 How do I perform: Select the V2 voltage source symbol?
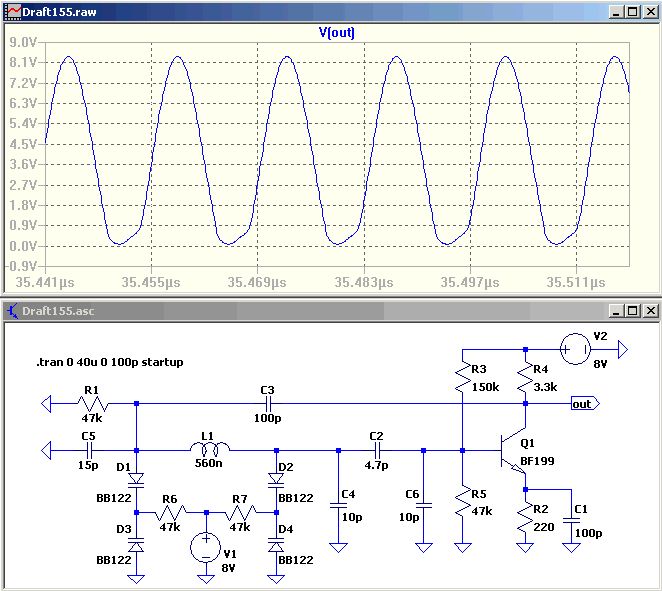575,349
